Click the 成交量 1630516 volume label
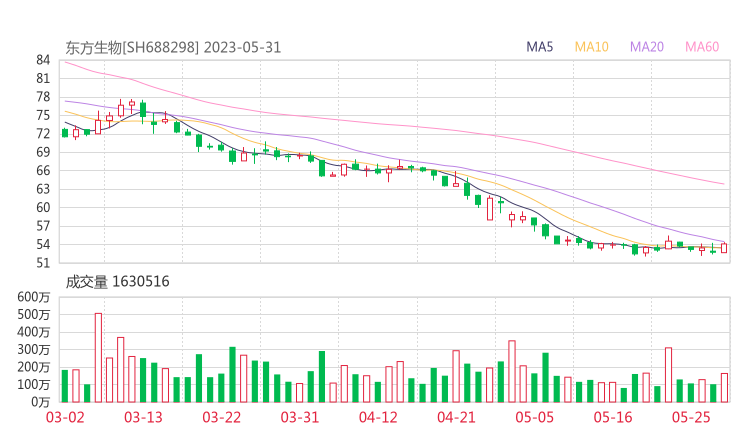Screen dimensions: 740x440 [x=117, y=282]
